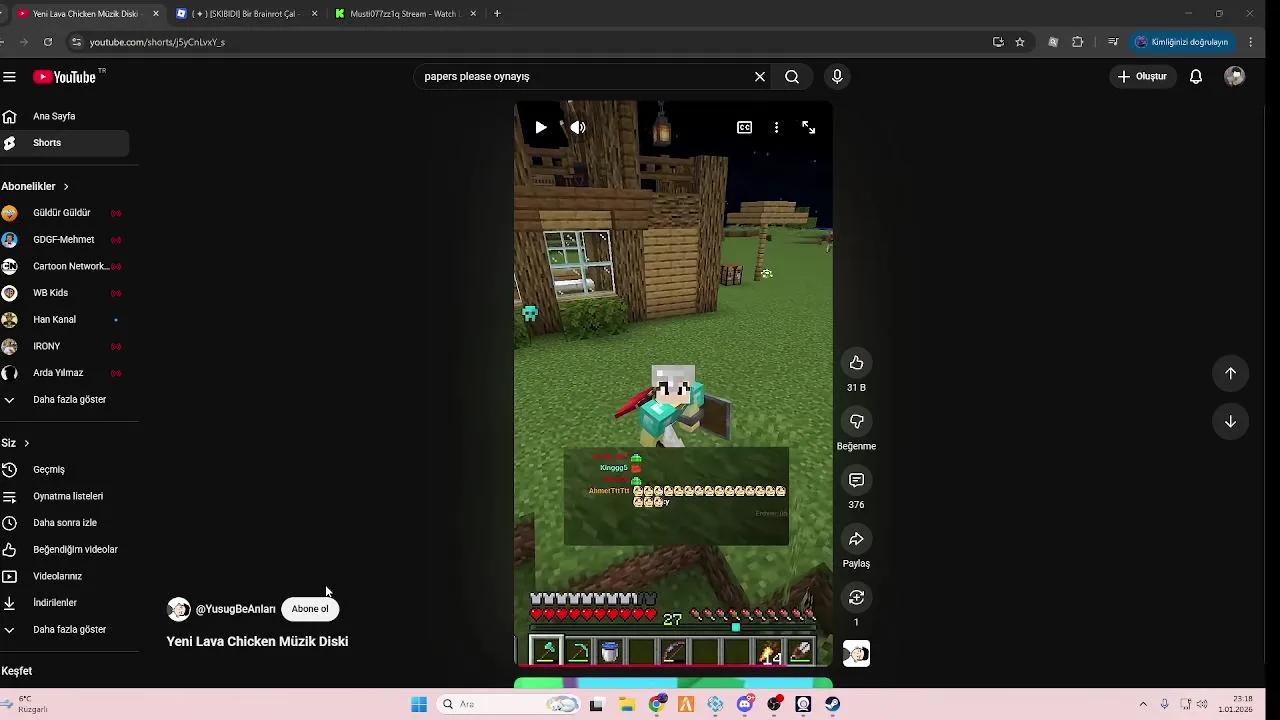Open the browser extensions puzzle icon

(x=1077, y=42)
